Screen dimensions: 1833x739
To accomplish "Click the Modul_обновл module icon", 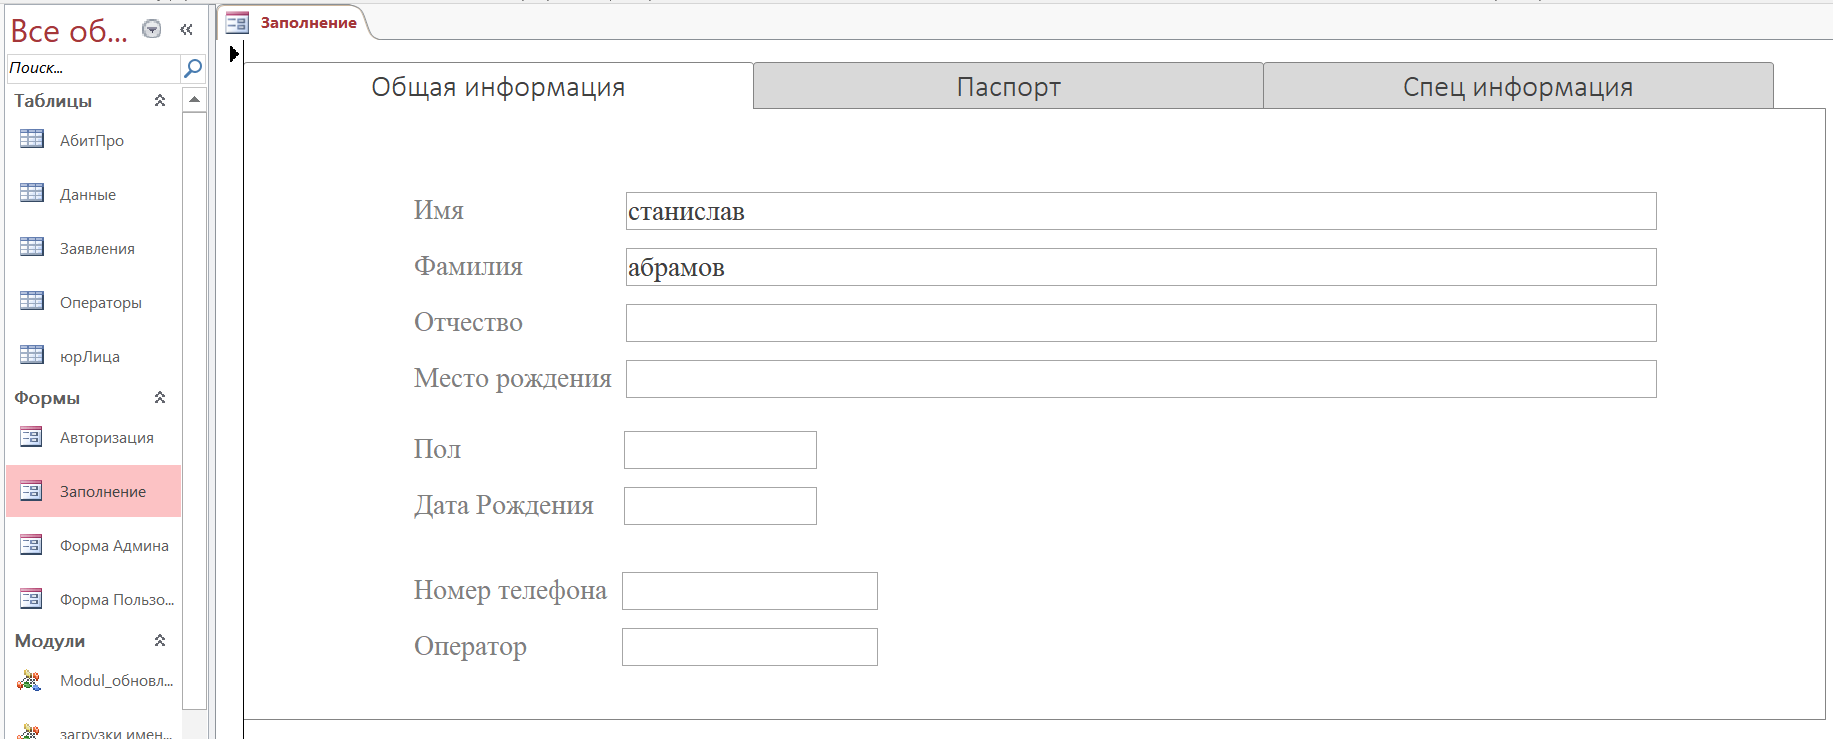I will click(x=30, y=681).
